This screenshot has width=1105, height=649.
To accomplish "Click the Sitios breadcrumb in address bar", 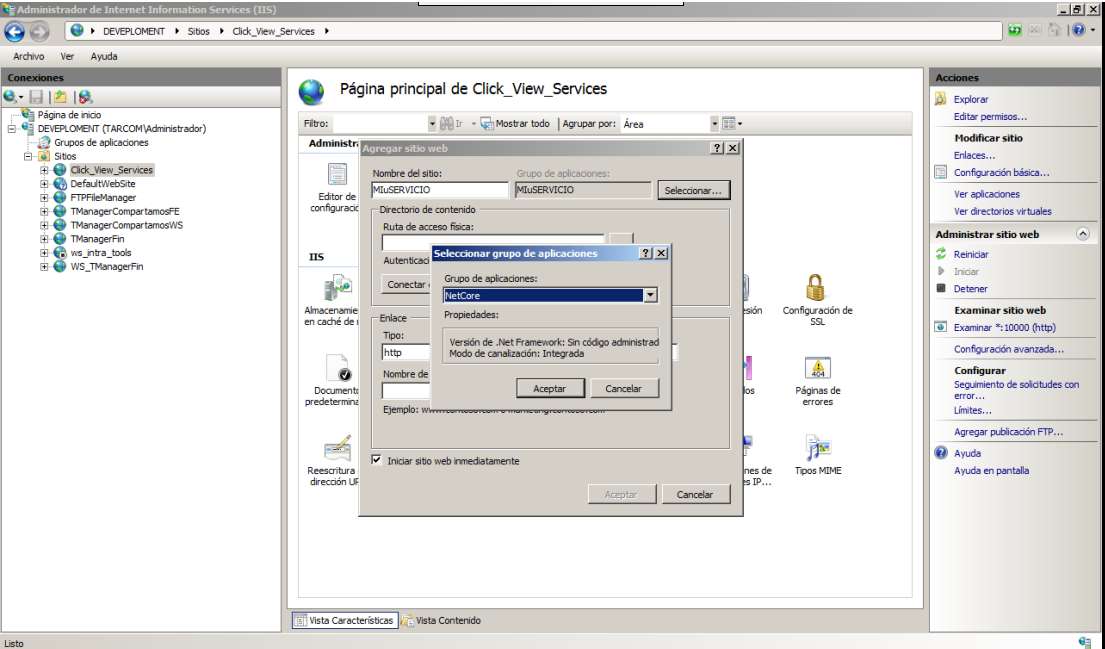I will (x=199, y=31).
